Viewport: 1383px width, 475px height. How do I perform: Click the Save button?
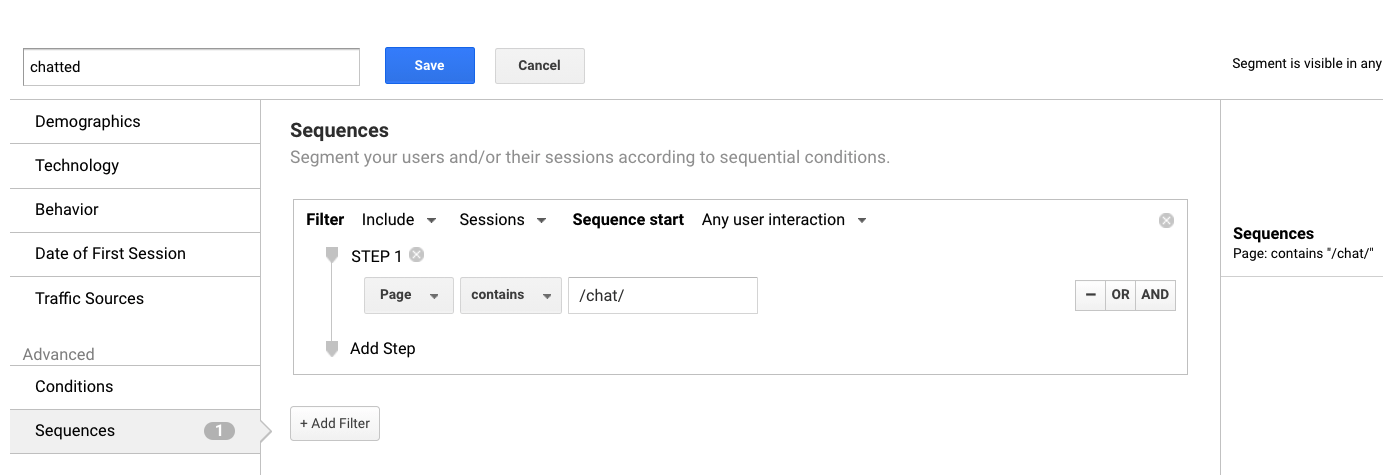[x=430, y=66]
